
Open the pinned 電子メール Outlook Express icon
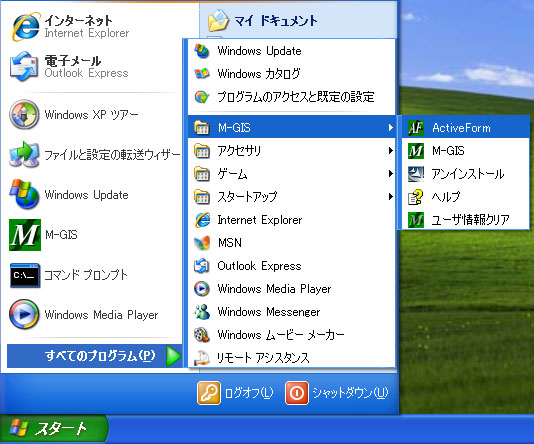[24, 66]
